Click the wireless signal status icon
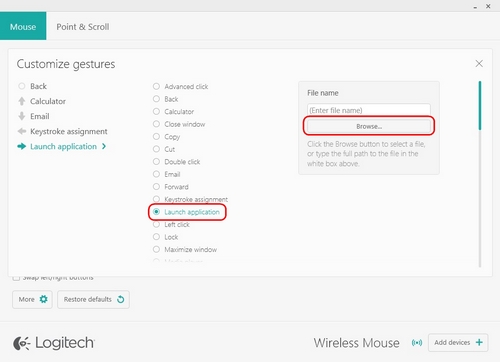The image size is (500, 362). click(417, 343)
